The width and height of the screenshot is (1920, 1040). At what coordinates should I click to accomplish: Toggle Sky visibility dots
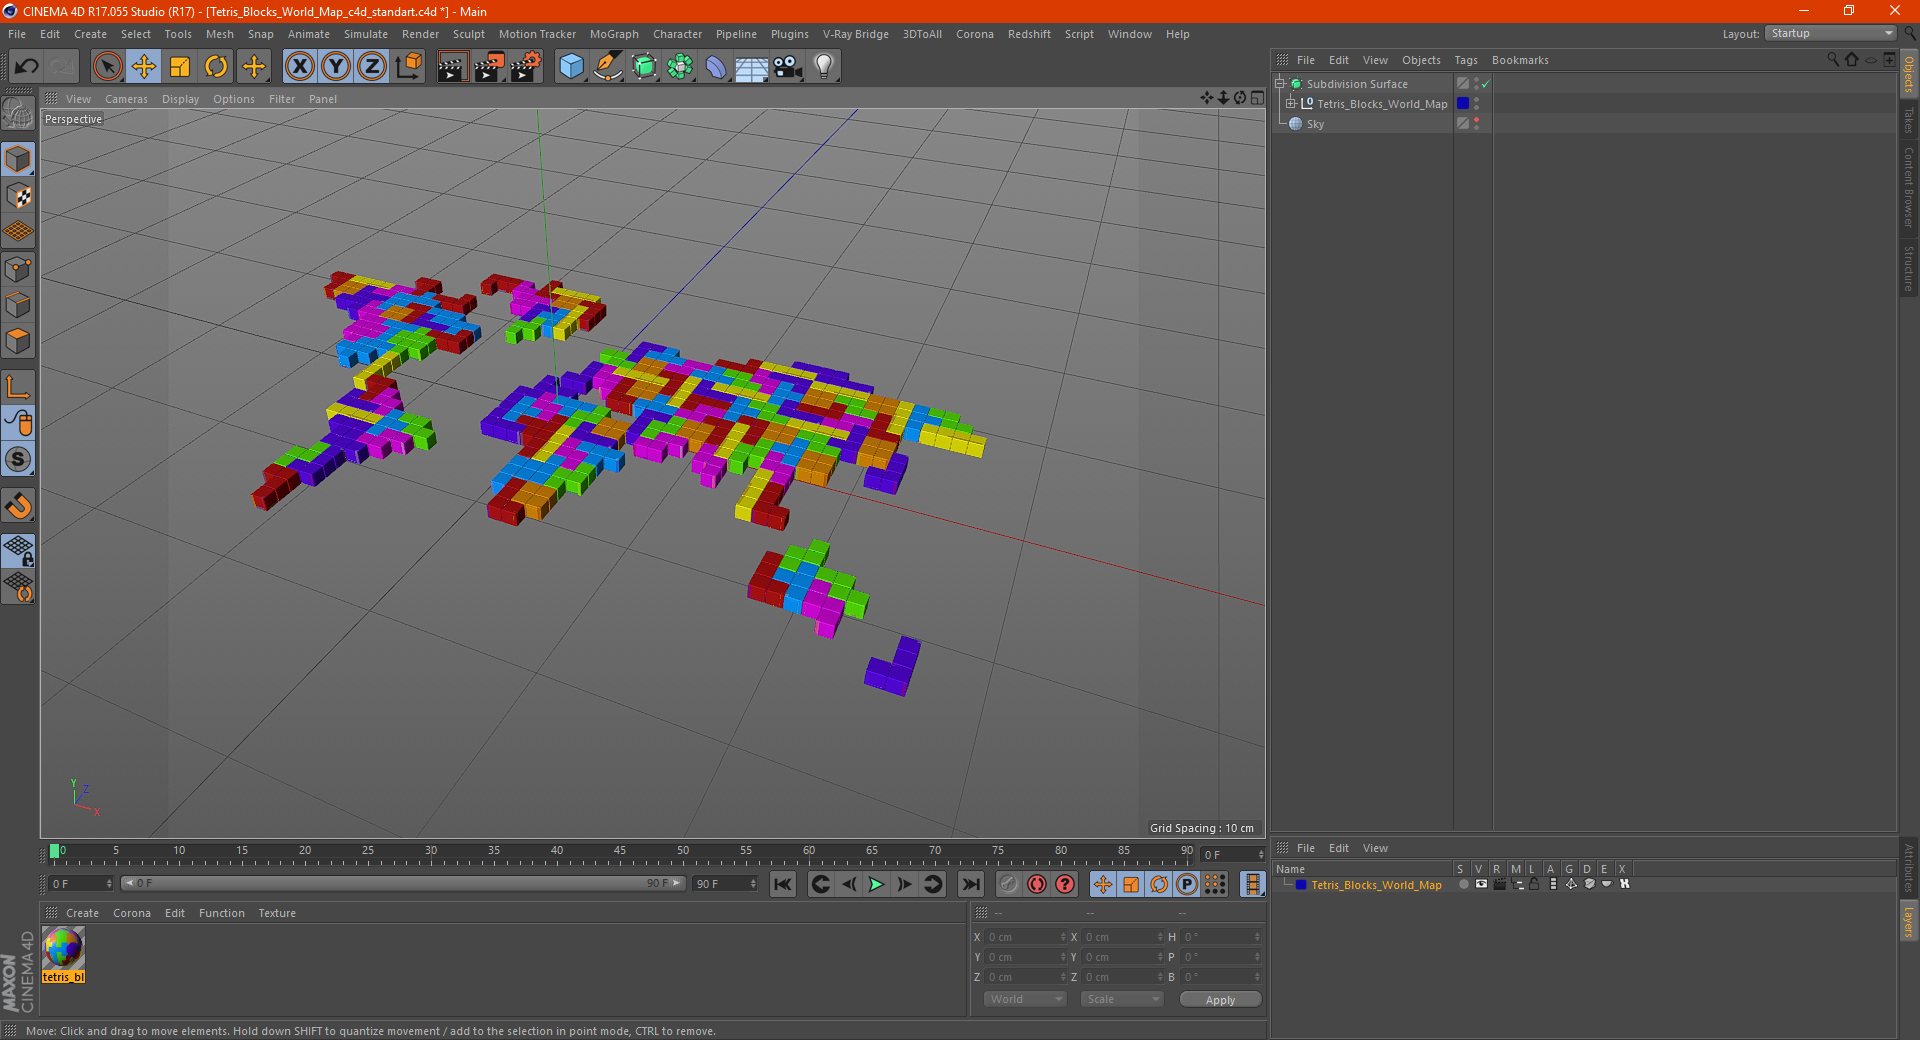1476,124
